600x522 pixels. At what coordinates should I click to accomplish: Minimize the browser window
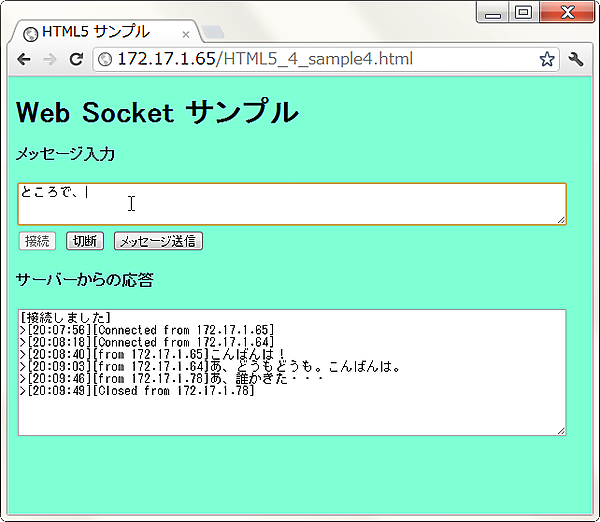coord(492,13)
